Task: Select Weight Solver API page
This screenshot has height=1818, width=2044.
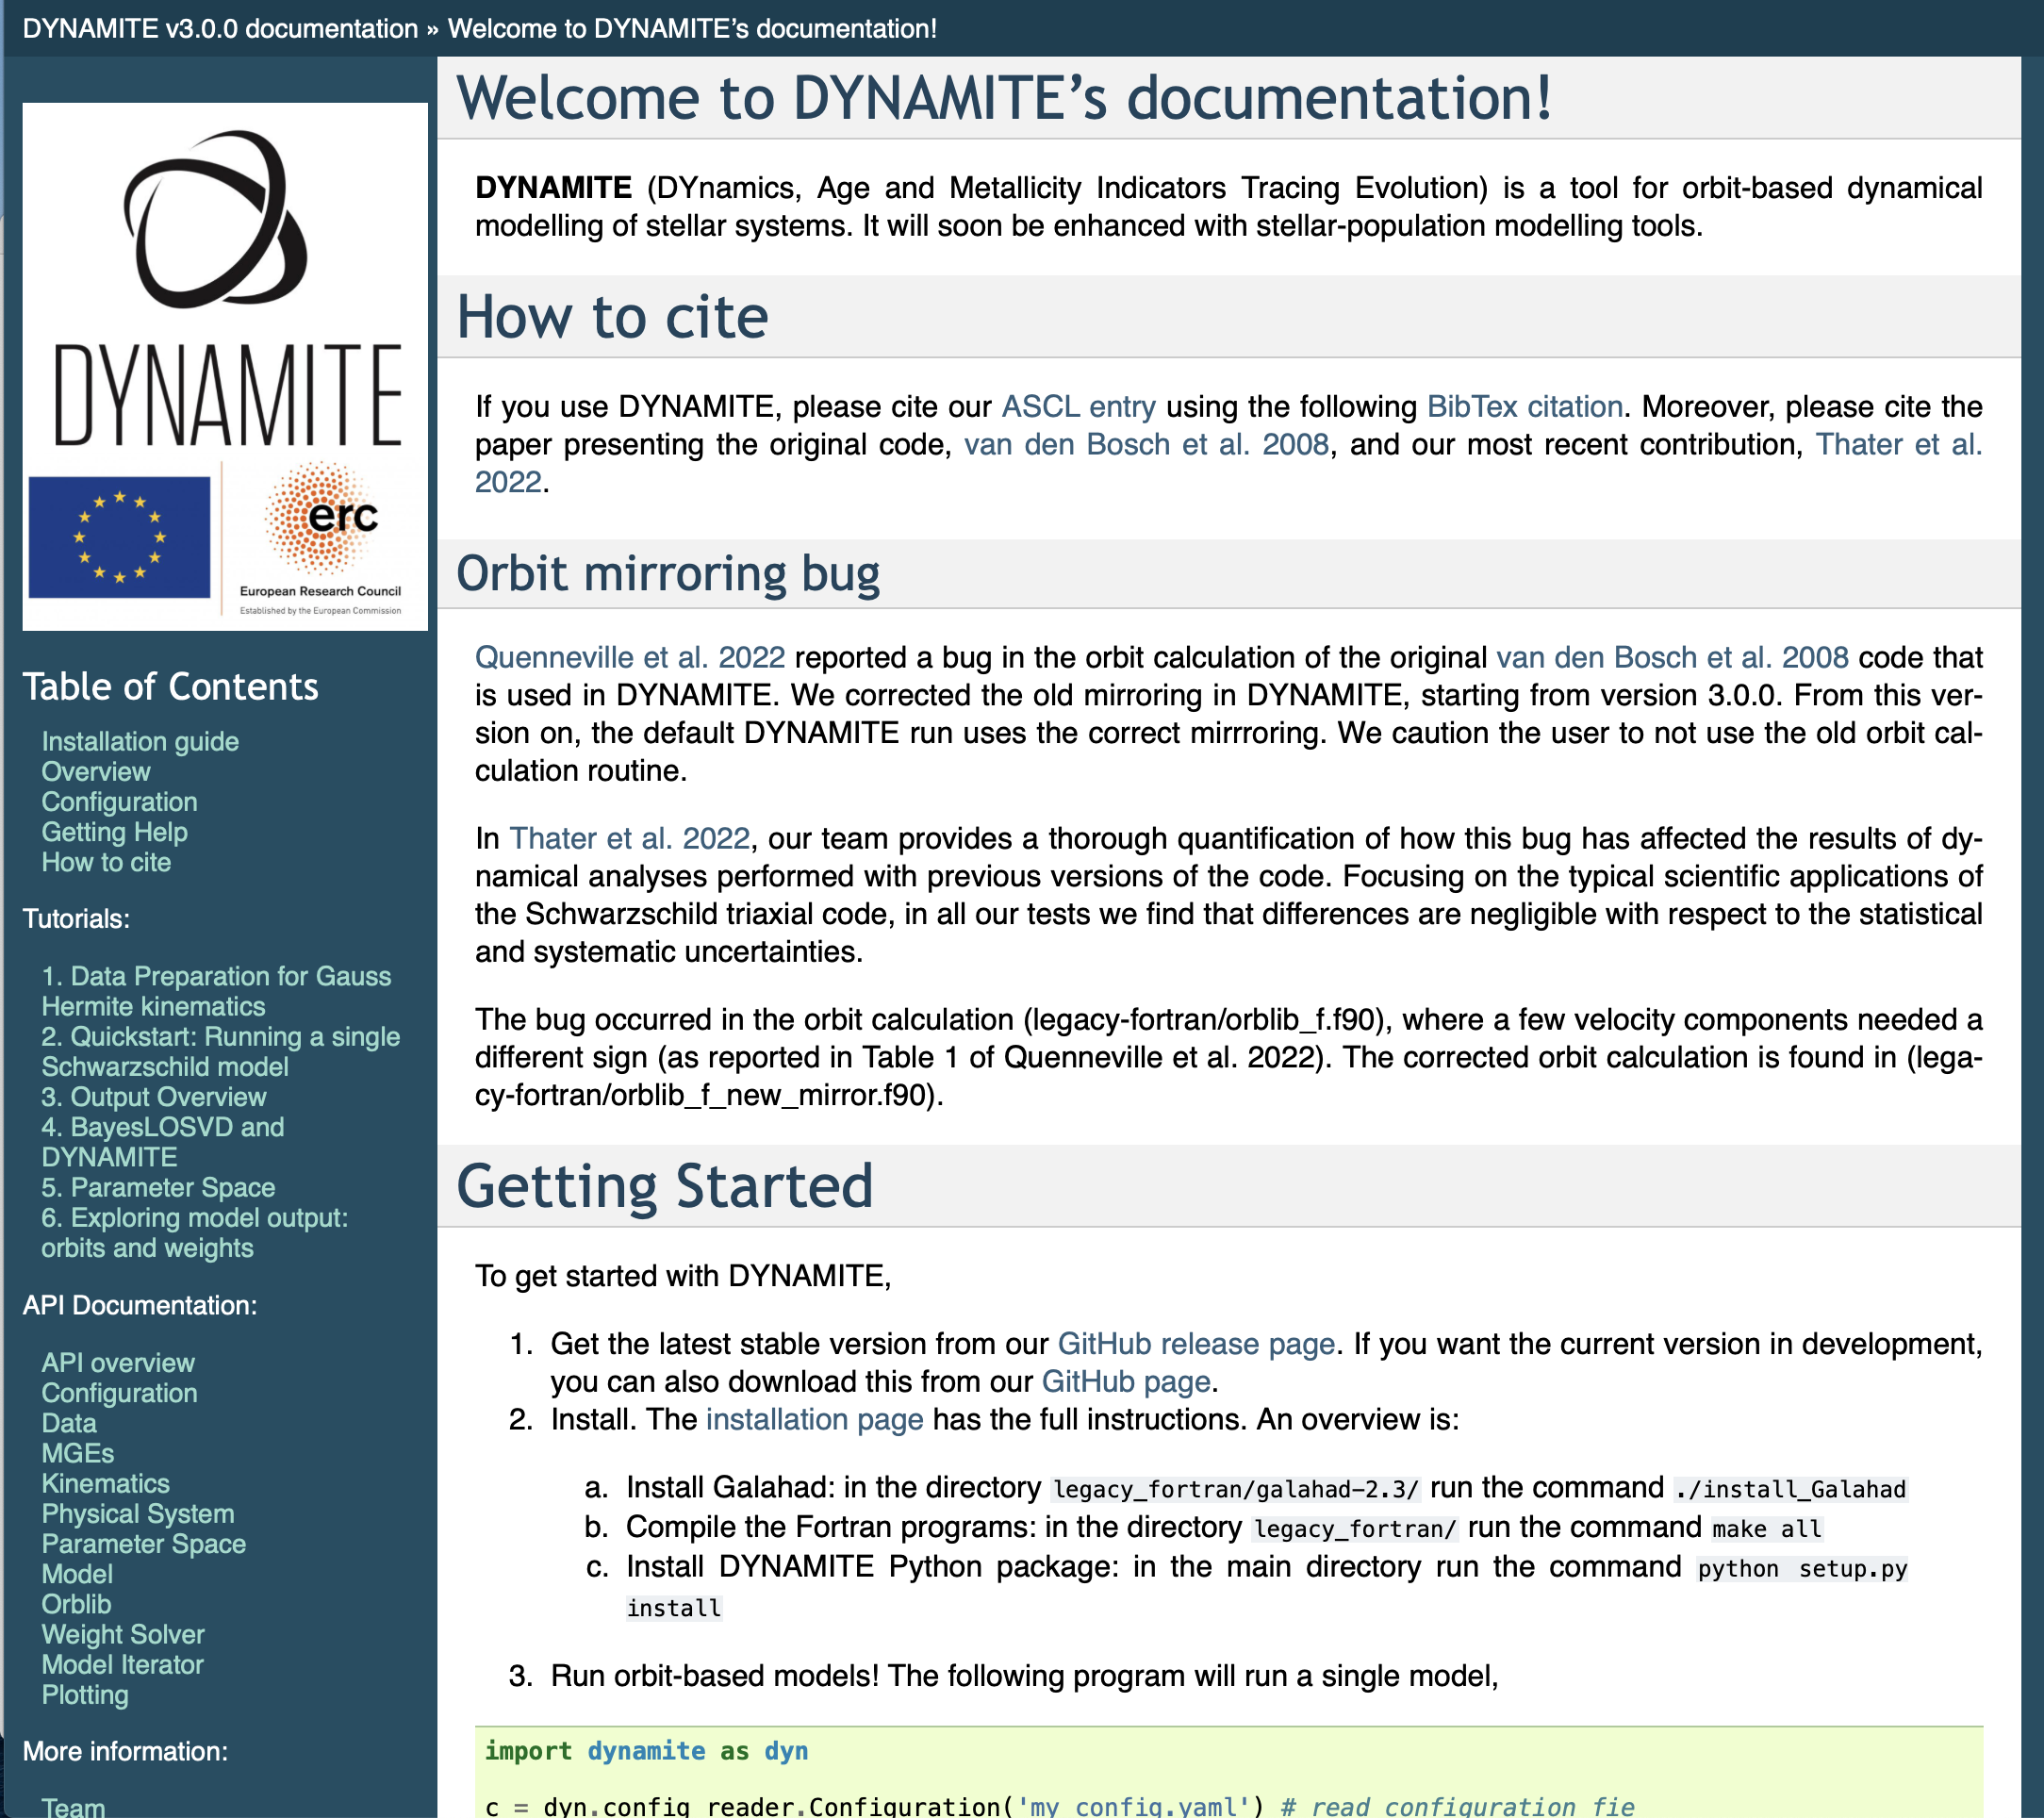Action: click(x=123, y=1634)
